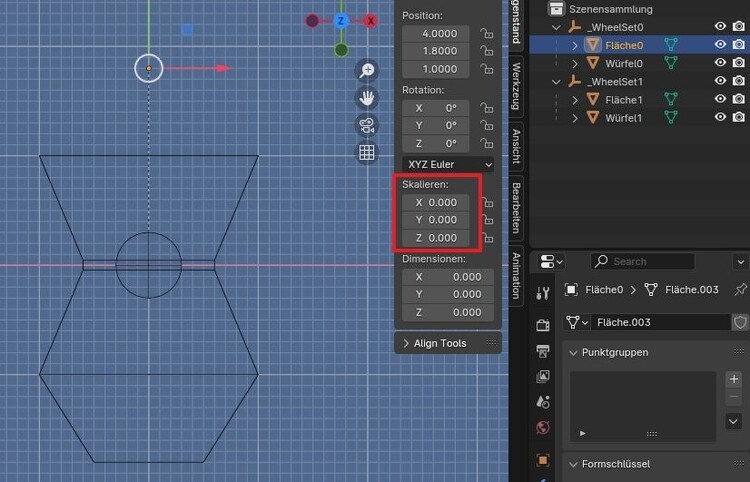750x482 pixels.
Task: Toggle camera view icon in viewport
Action: [367, 125]
